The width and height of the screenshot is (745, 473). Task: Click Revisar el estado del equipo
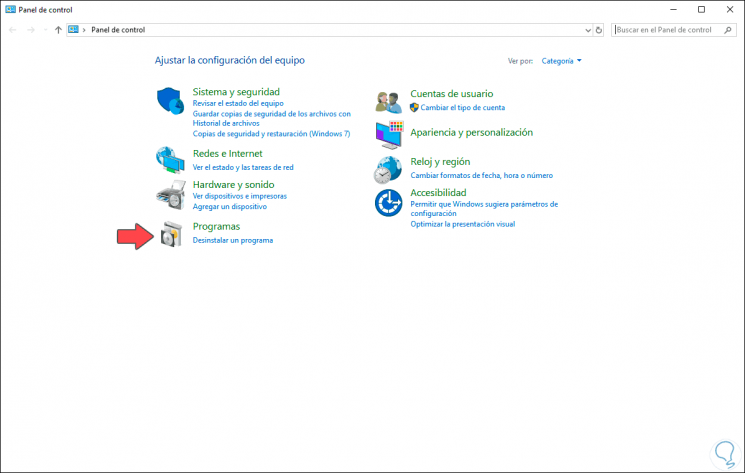pos(238,103)
